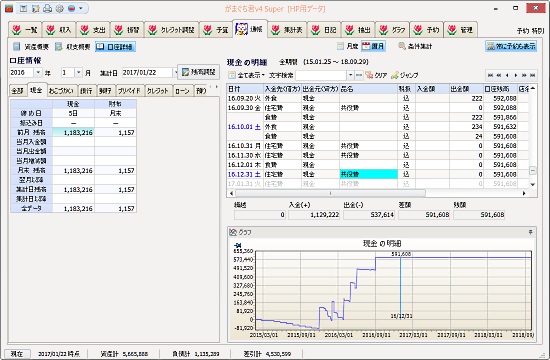The width and height of the screenshot is (550, 360).
Task: Go to previous record arrow
Action: (x=507, y=75)
